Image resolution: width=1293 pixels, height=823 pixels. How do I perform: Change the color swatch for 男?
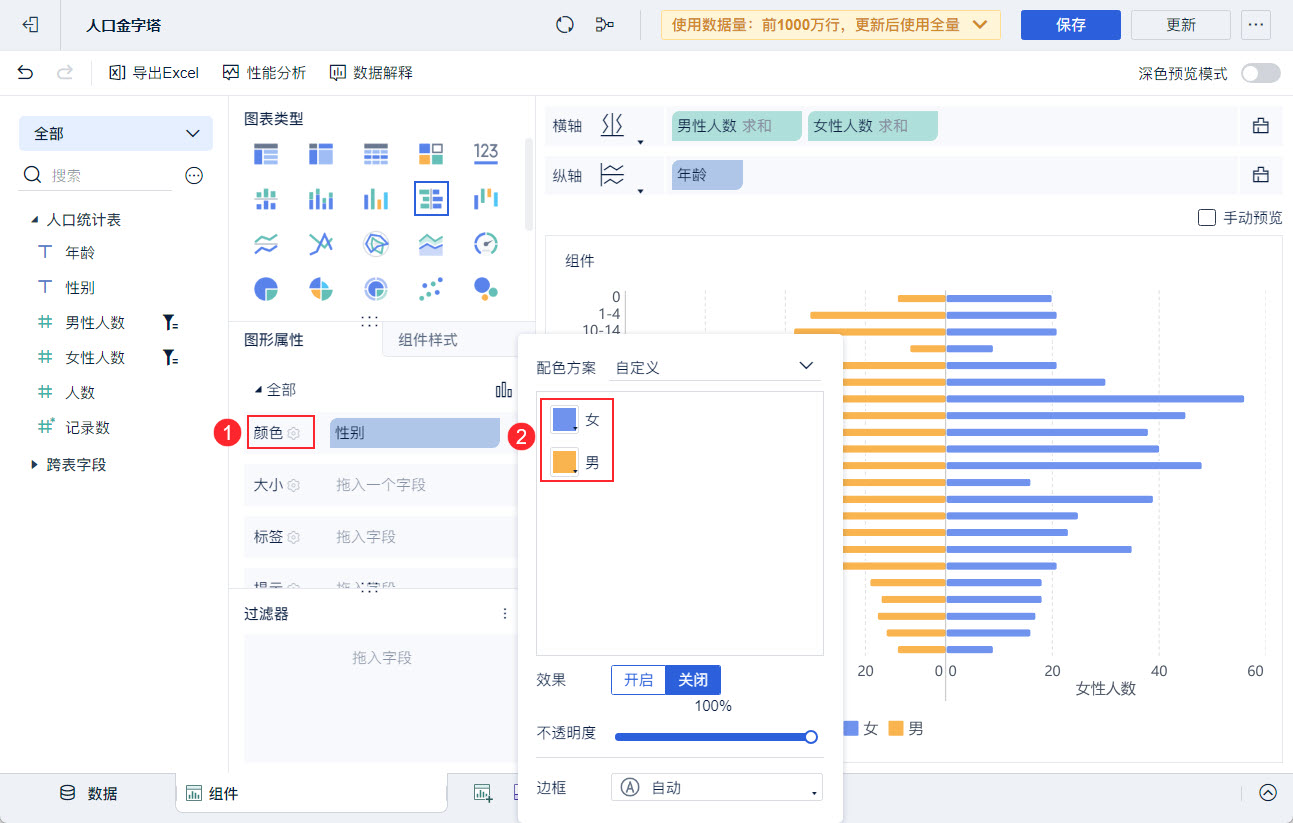[x=564, y=463]
